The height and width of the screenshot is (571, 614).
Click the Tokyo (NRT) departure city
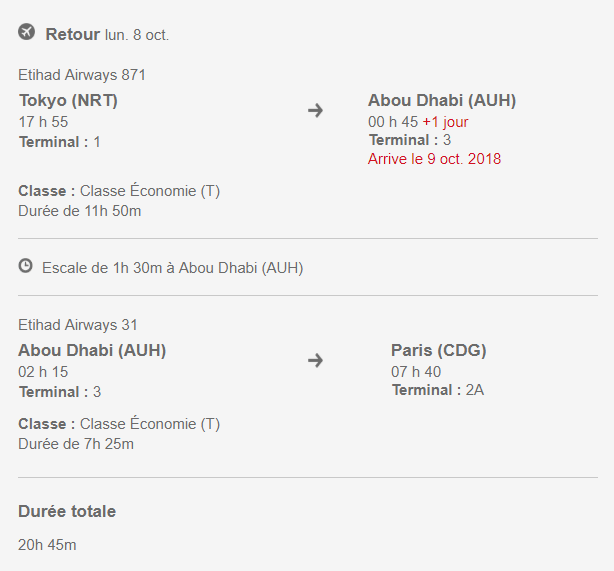point(68,100)
